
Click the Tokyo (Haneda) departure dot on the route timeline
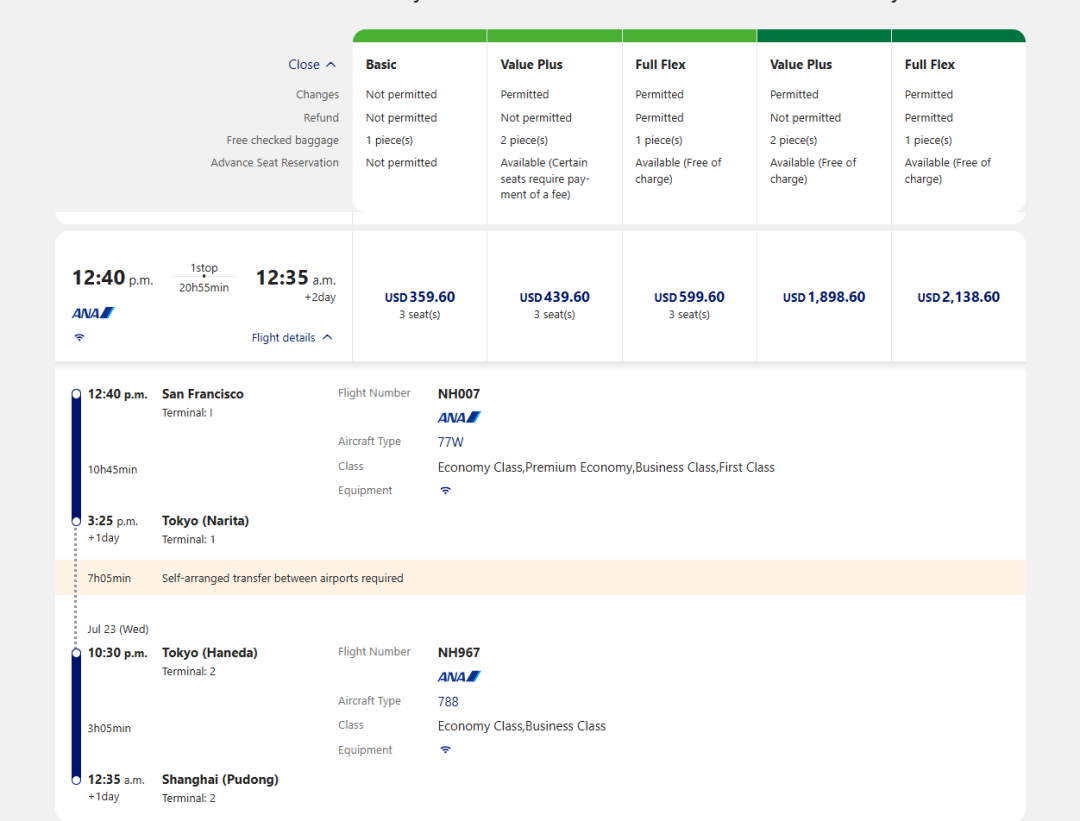tap(76, 653)
